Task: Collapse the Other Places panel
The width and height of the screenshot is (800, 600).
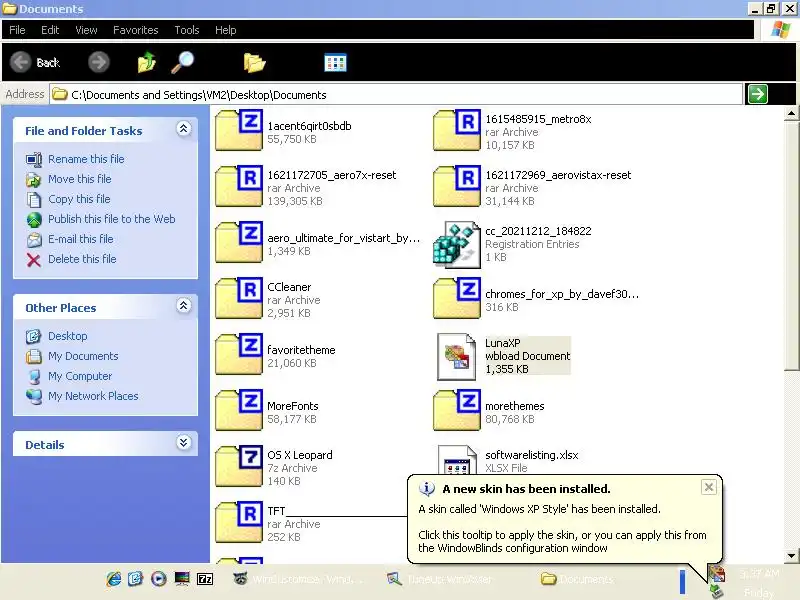Action: (x=184, y=306)
